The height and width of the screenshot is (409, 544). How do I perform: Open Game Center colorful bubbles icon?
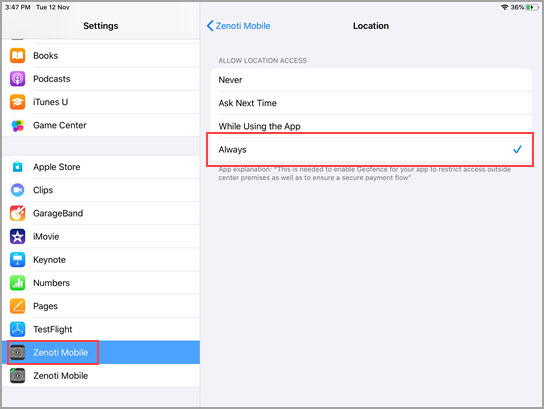point(17,125)
